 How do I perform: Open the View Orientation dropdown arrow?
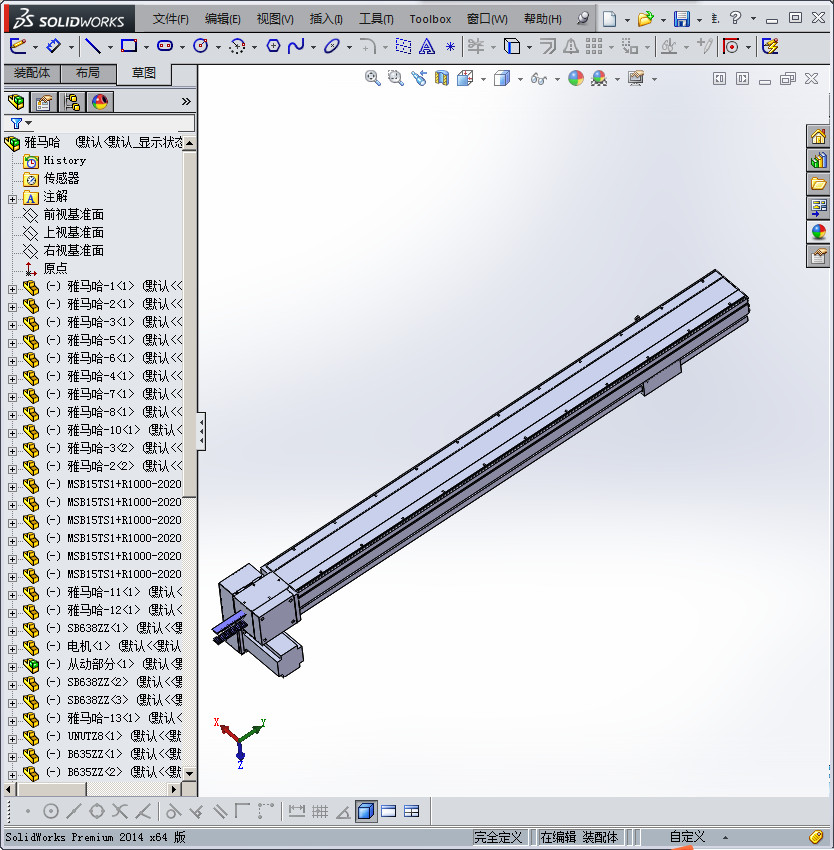483,79
